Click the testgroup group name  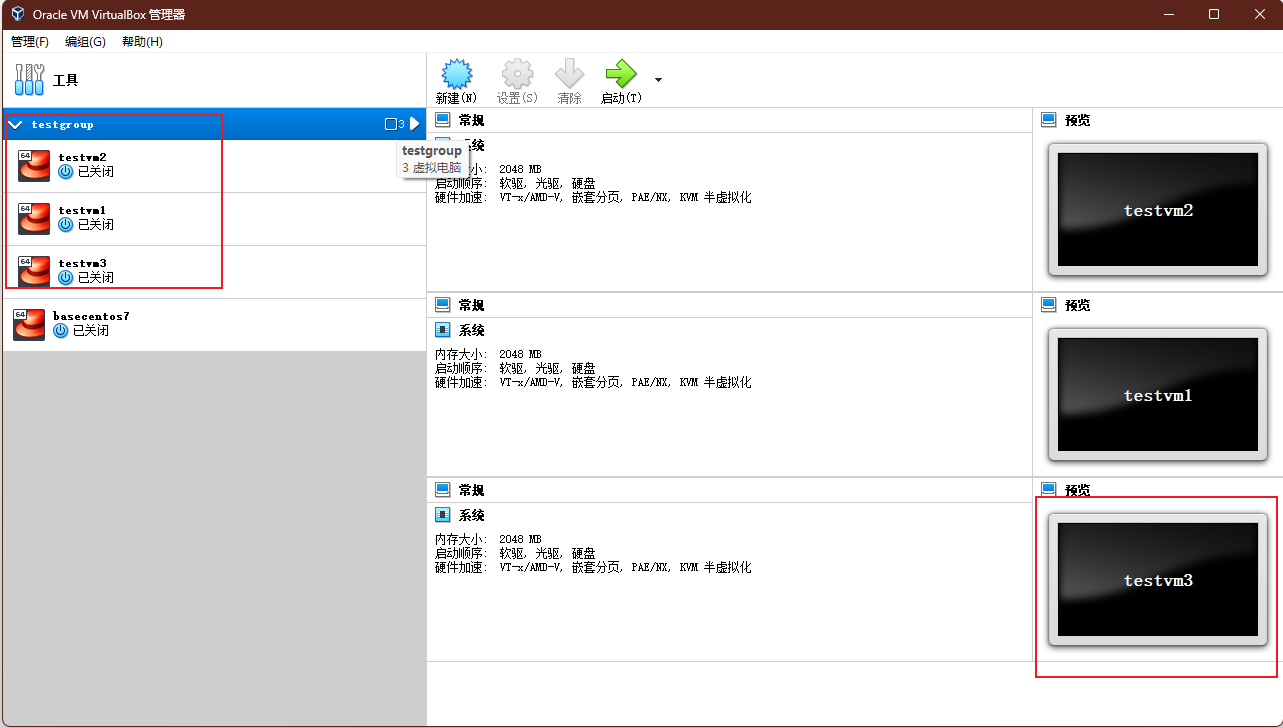[62, 125]
